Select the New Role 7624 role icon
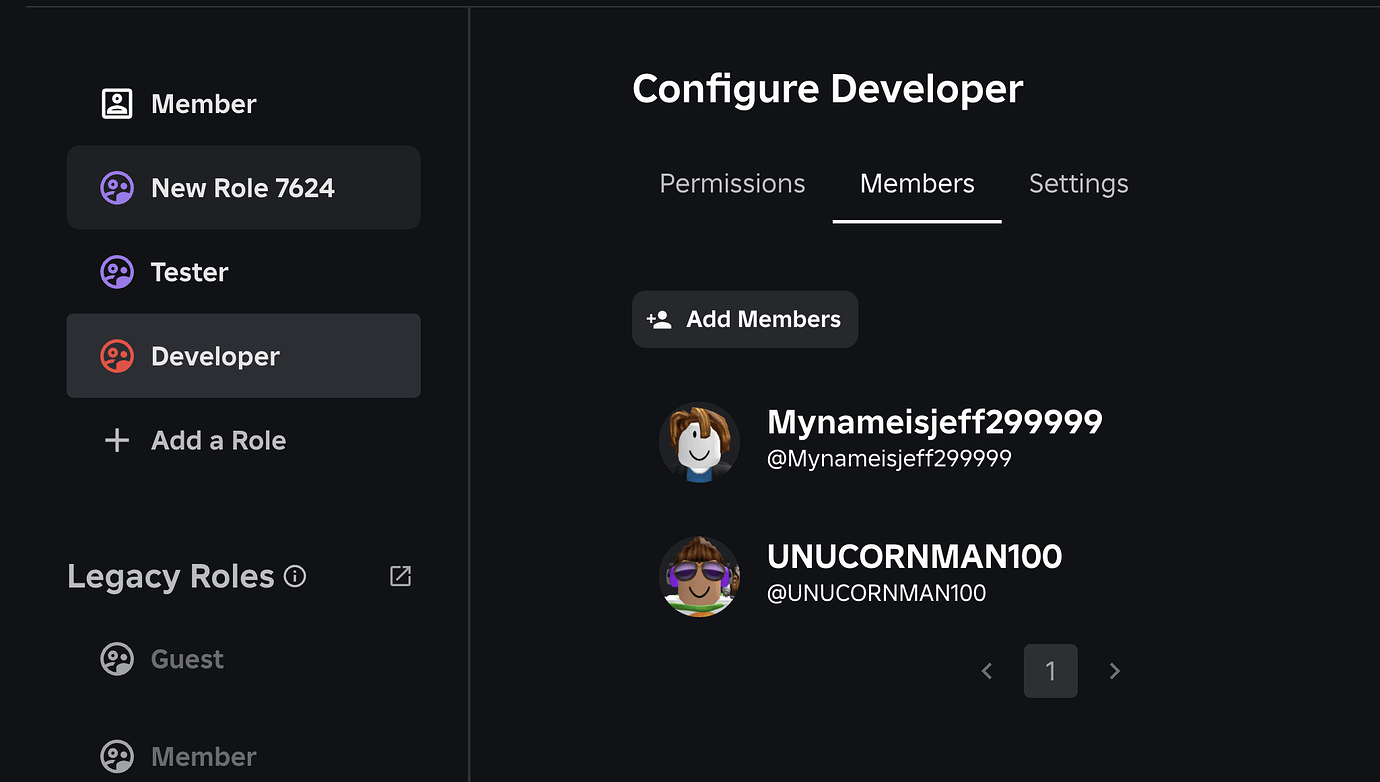The image size is (1380, 782). 117,187
